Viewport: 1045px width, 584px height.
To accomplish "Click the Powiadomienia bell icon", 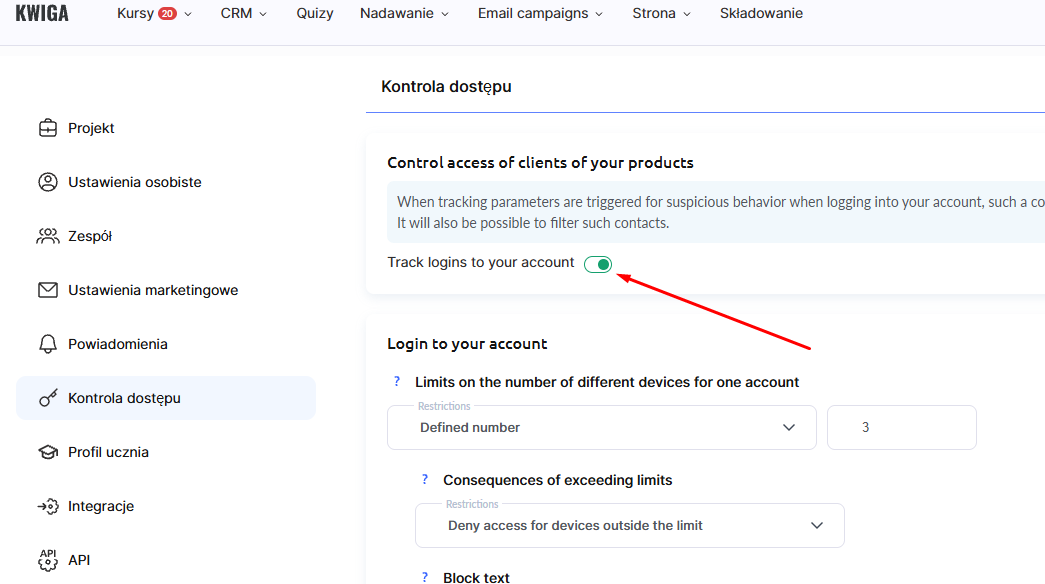I will [x=47, y=344].
